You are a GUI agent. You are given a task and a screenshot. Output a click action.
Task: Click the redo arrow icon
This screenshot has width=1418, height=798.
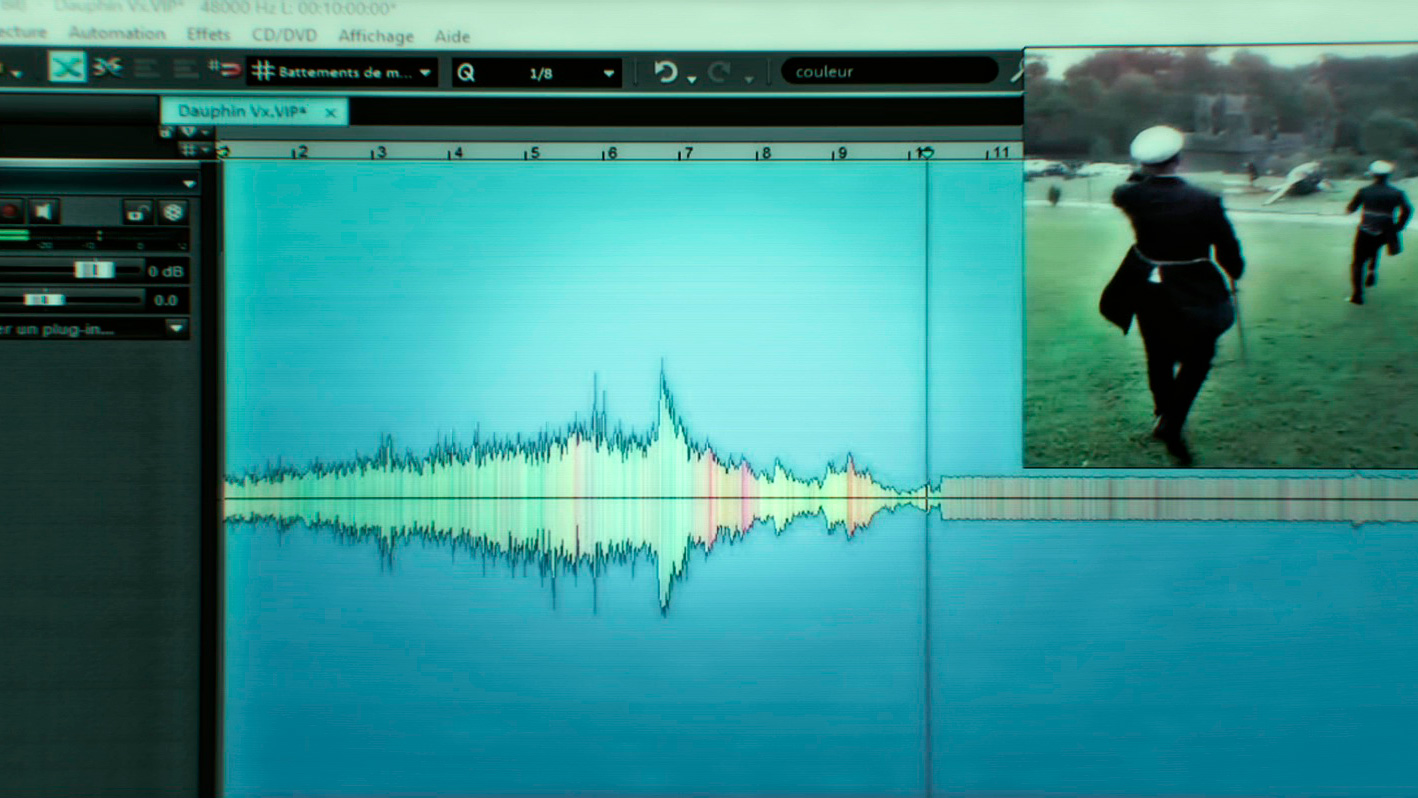(719, 72)
